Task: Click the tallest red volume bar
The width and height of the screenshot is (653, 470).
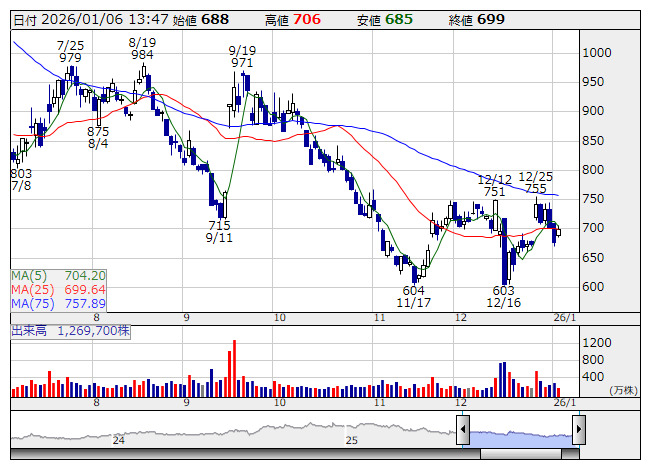Action: [x=233, y=367]
